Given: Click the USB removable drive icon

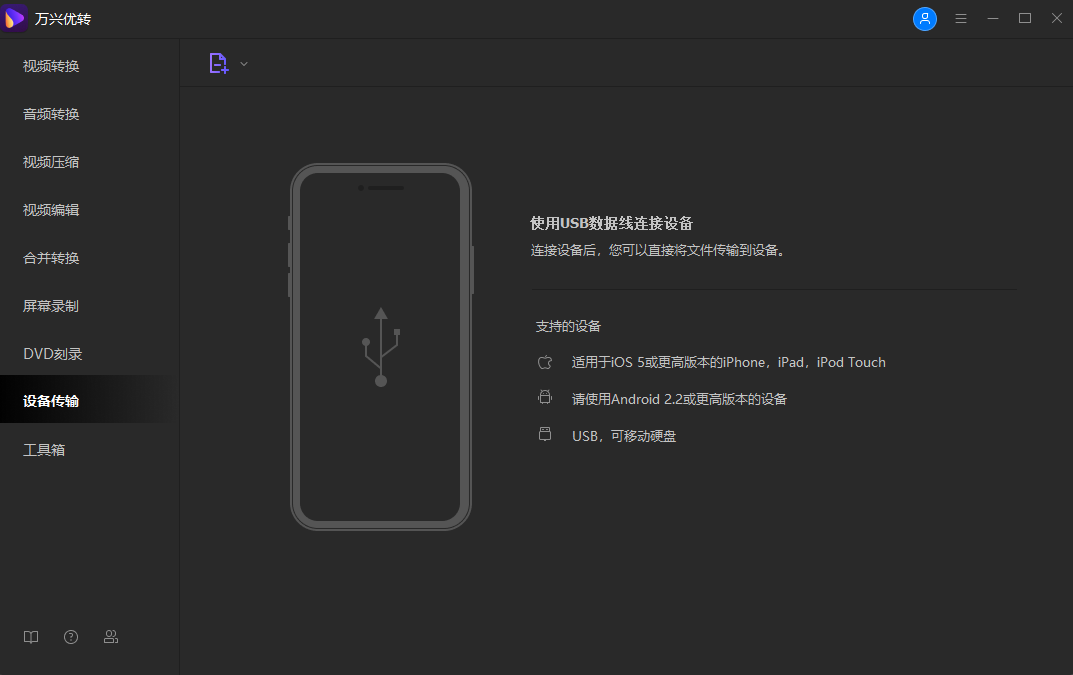Looking at the screenshot, I should point(545,434).
